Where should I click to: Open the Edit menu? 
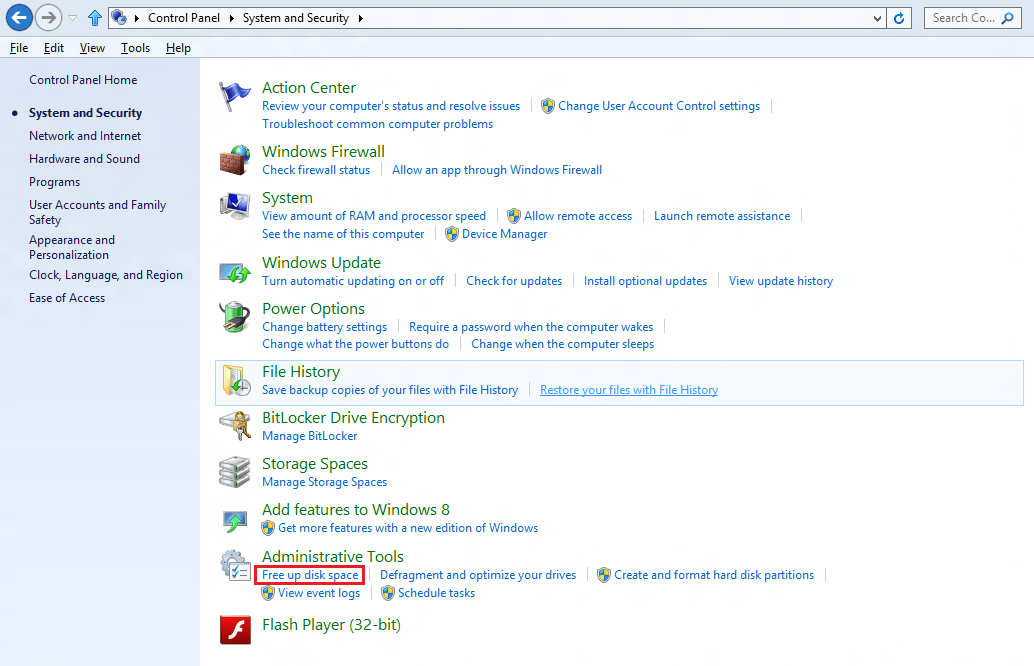point(54,48)
